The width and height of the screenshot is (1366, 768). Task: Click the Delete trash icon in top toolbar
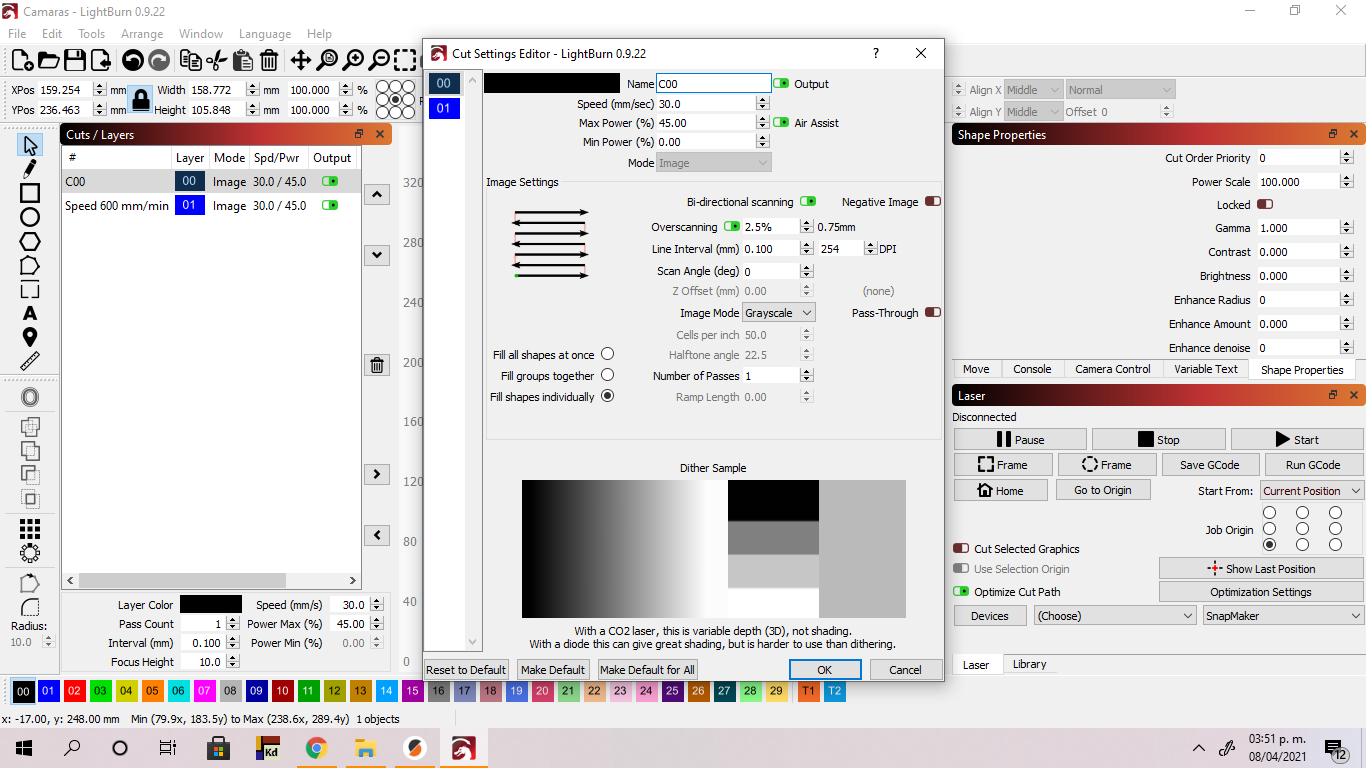click(x=268, y=60)
